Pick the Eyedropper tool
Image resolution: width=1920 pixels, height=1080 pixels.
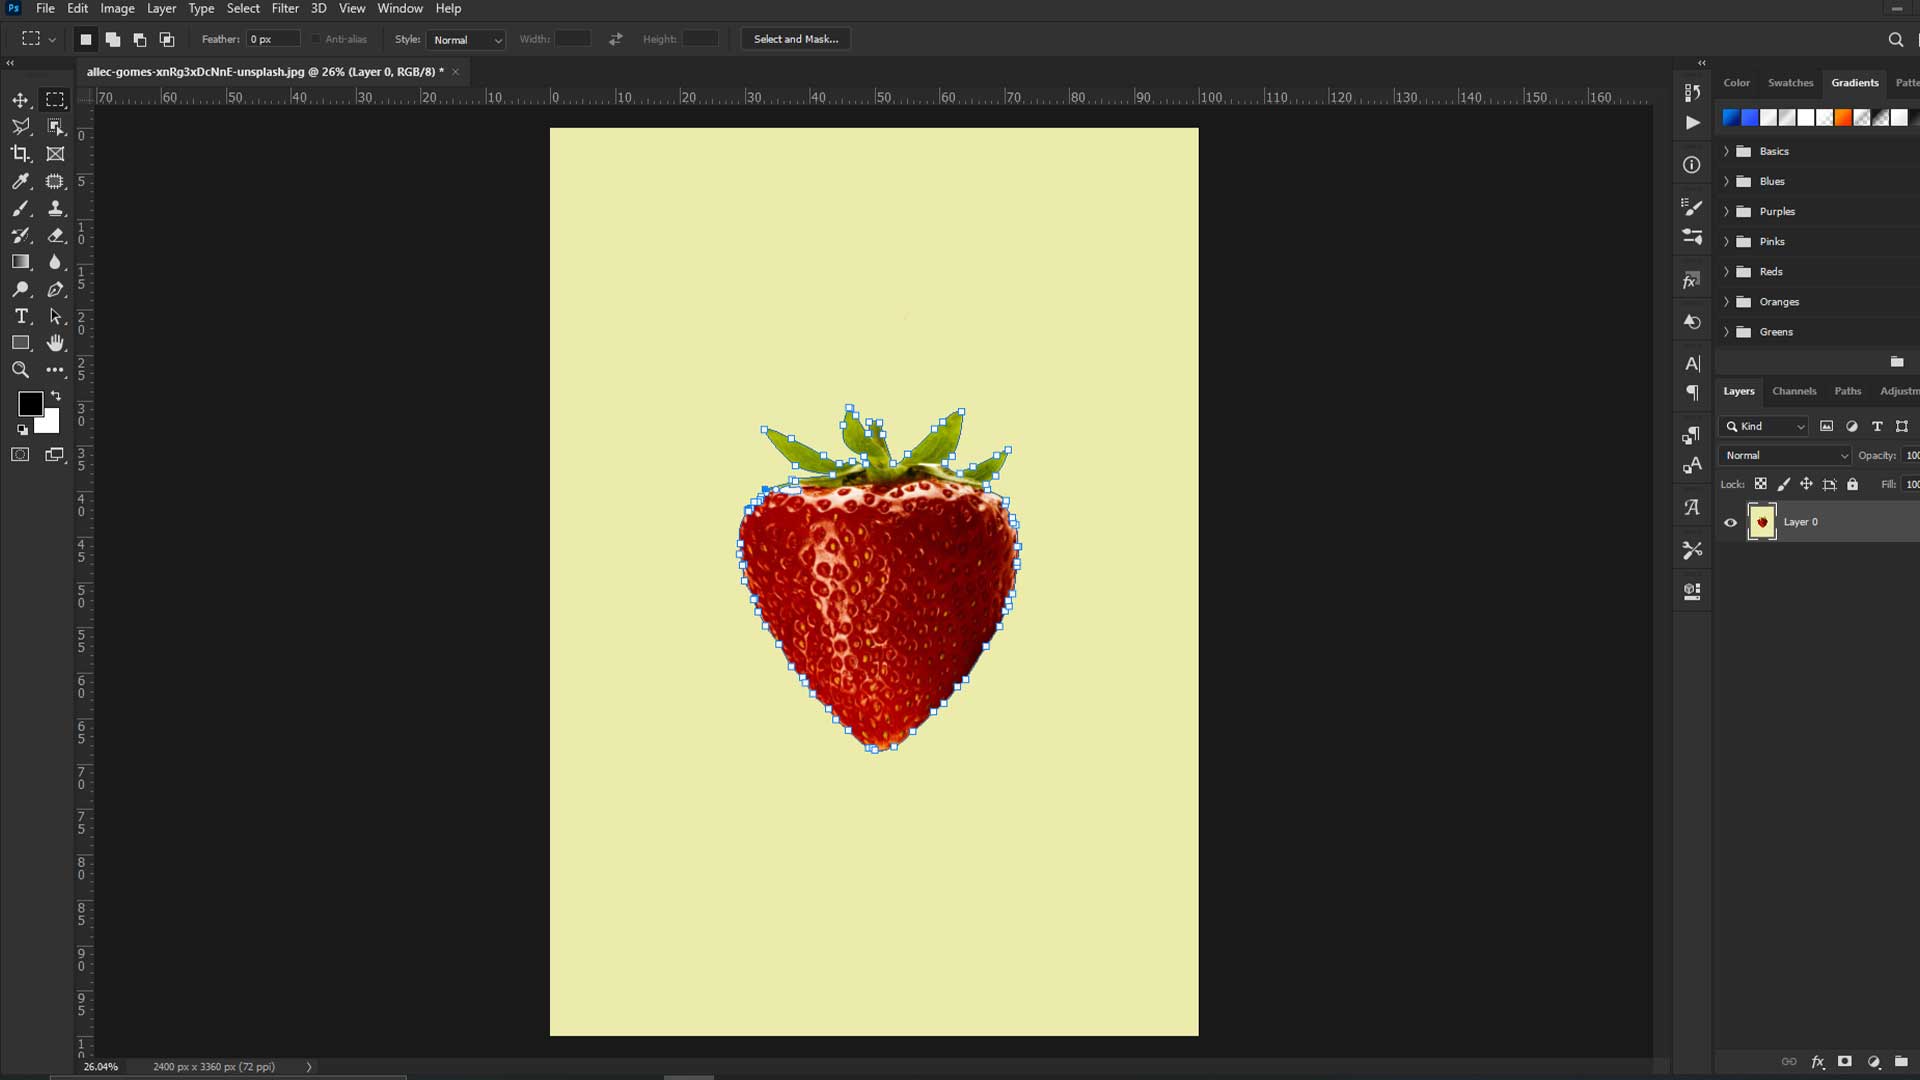click(x=21, y=181)
